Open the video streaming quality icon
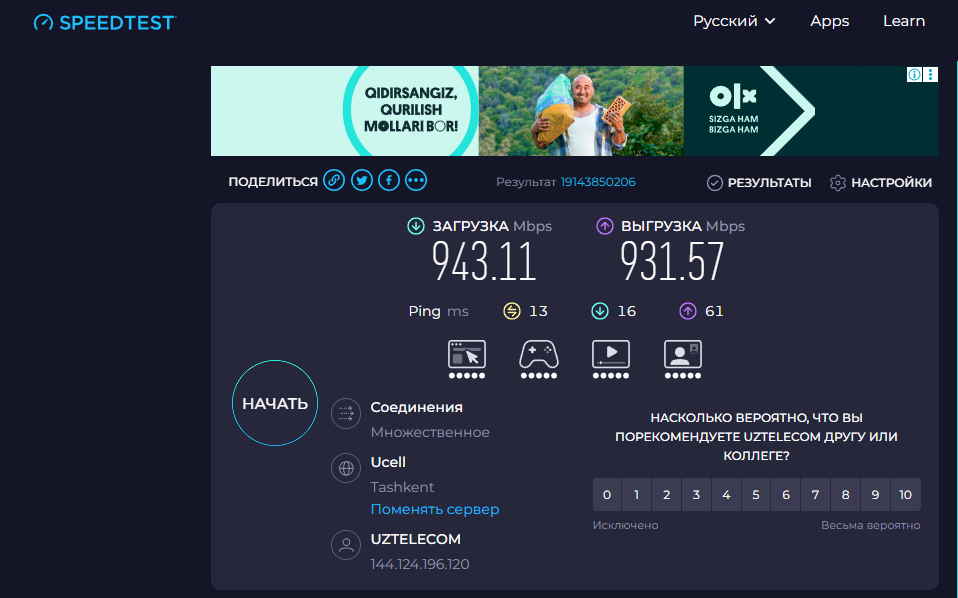Viewport: 958px width, 598px height. point(611,359)
